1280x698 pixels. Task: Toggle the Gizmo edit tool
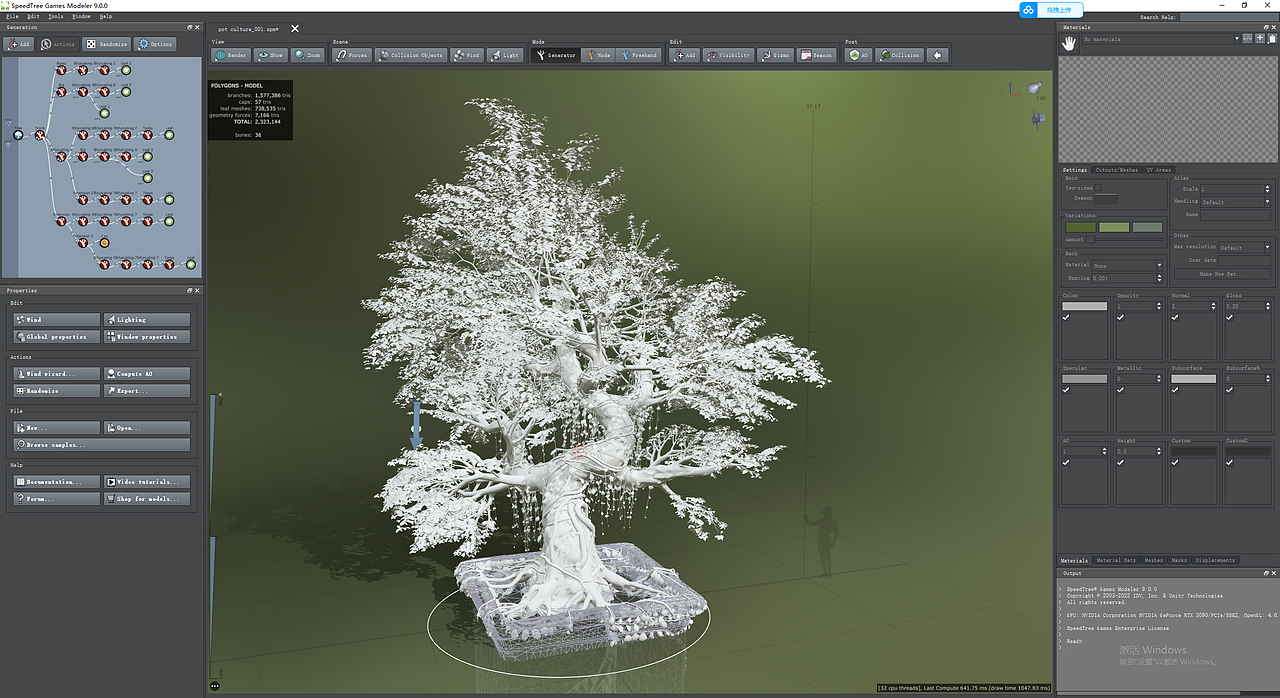coord(775,55)
